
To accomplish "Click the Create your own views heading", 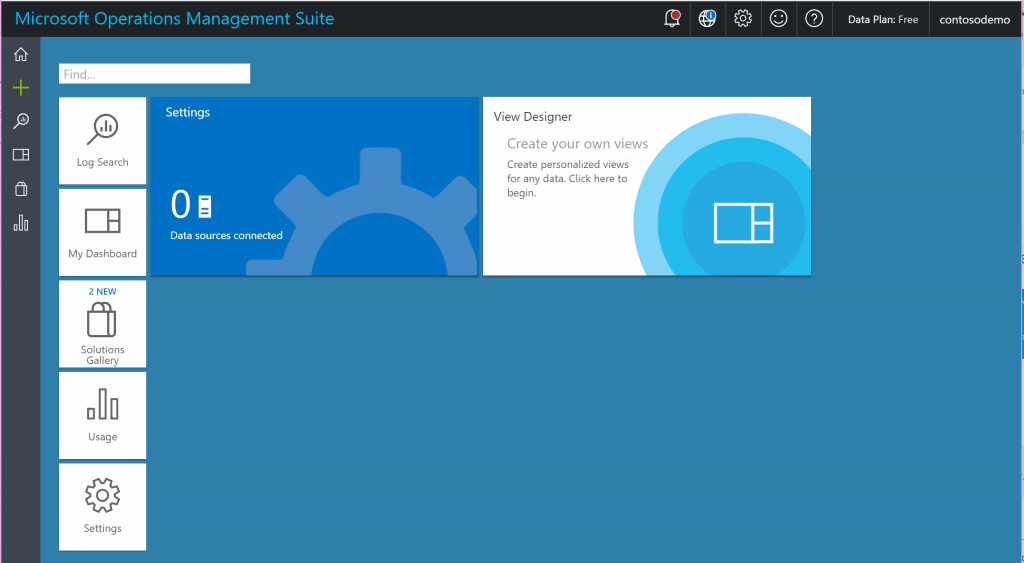I will pyautogui.click(x=577, y=144).
